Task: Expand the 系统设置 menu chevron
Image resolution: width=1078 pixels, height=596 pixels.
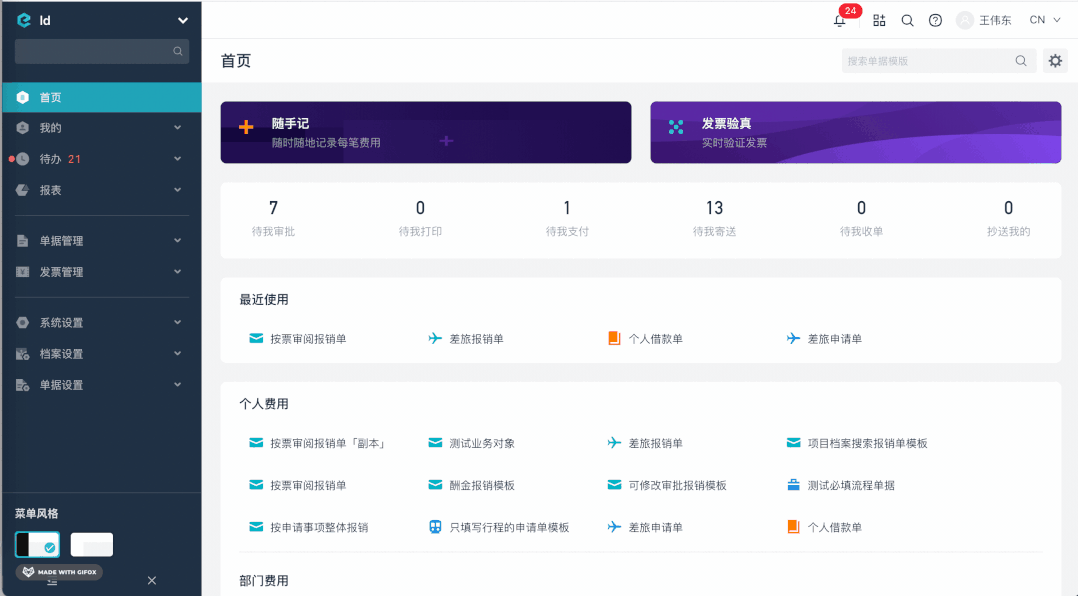Action: (x=177, y=322)
